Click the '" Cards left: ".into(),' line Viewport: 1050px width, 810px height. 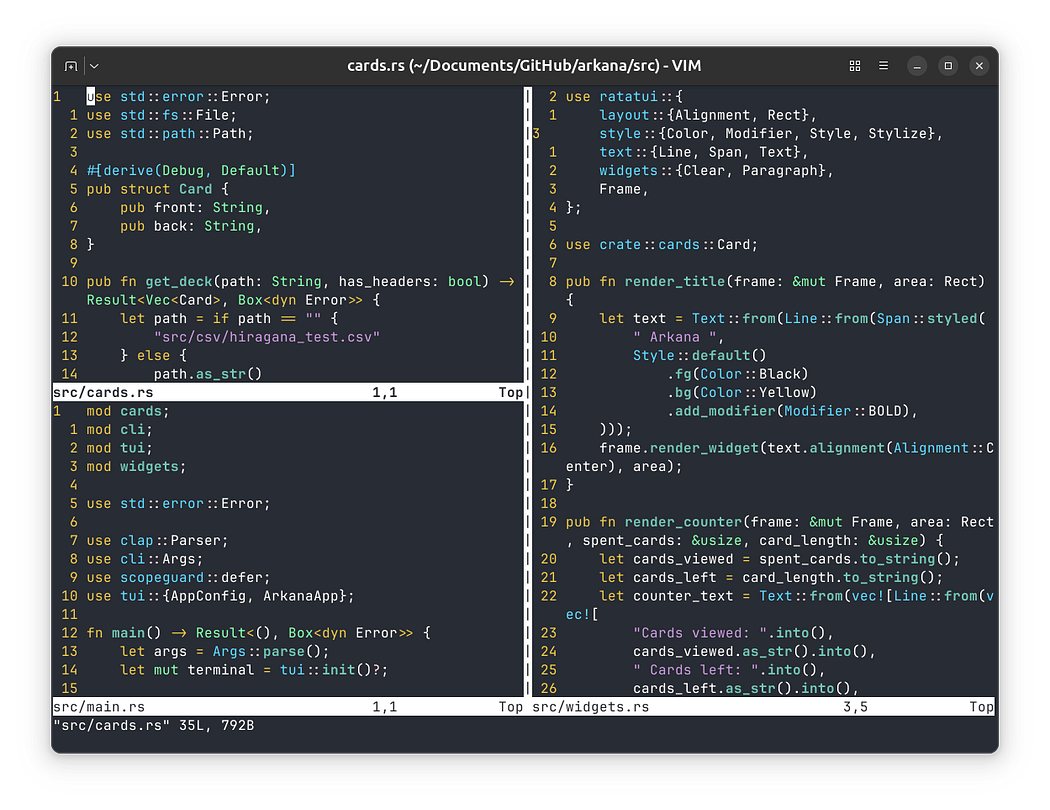729,670
